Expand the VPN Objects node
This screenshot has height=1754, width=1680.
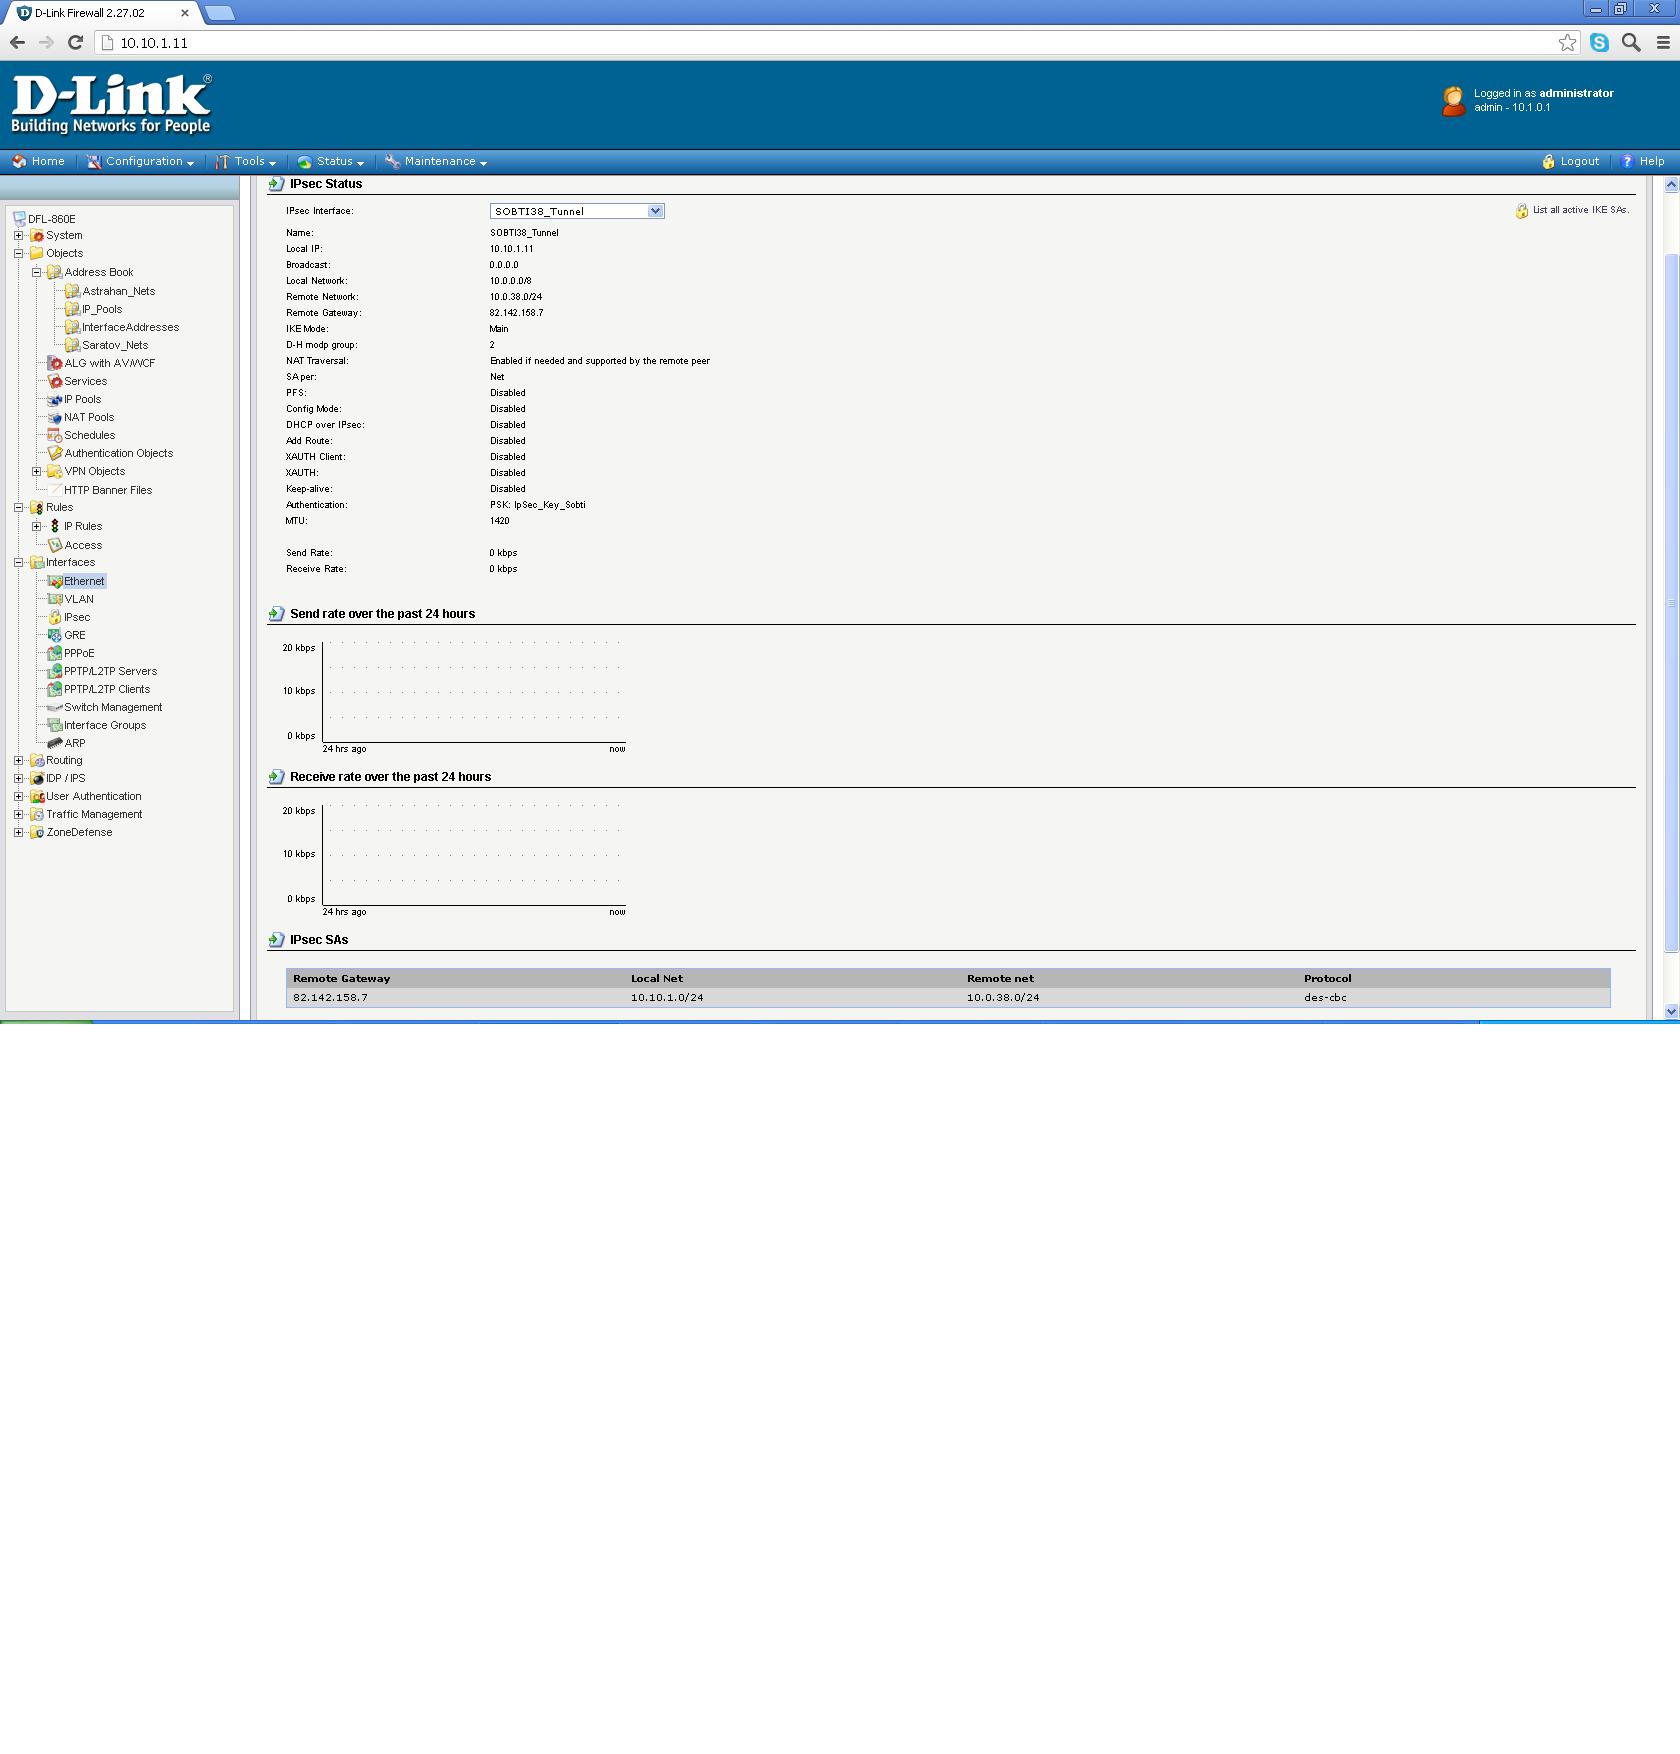click(x=37, y=472)
